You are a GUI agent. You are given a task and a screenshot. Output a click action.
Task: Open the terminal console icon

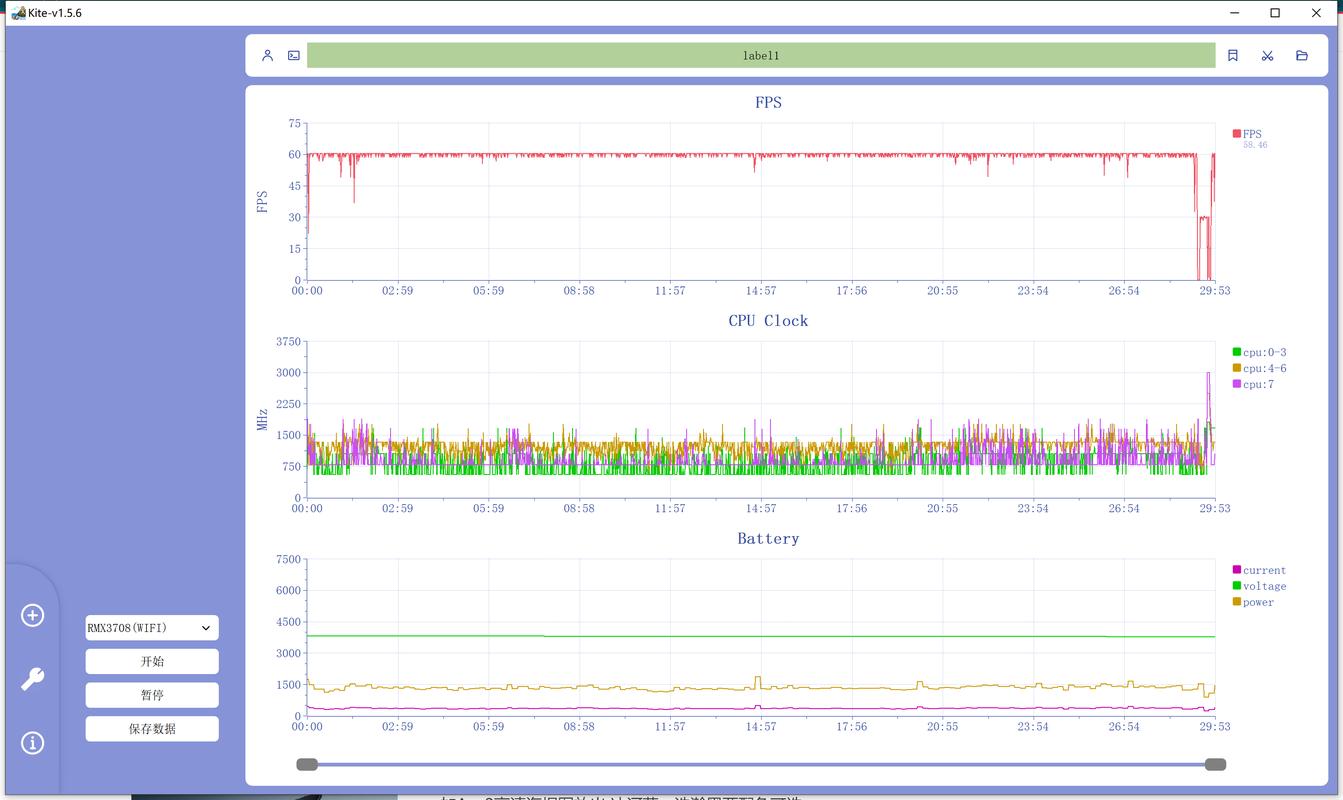pos(294,56)
